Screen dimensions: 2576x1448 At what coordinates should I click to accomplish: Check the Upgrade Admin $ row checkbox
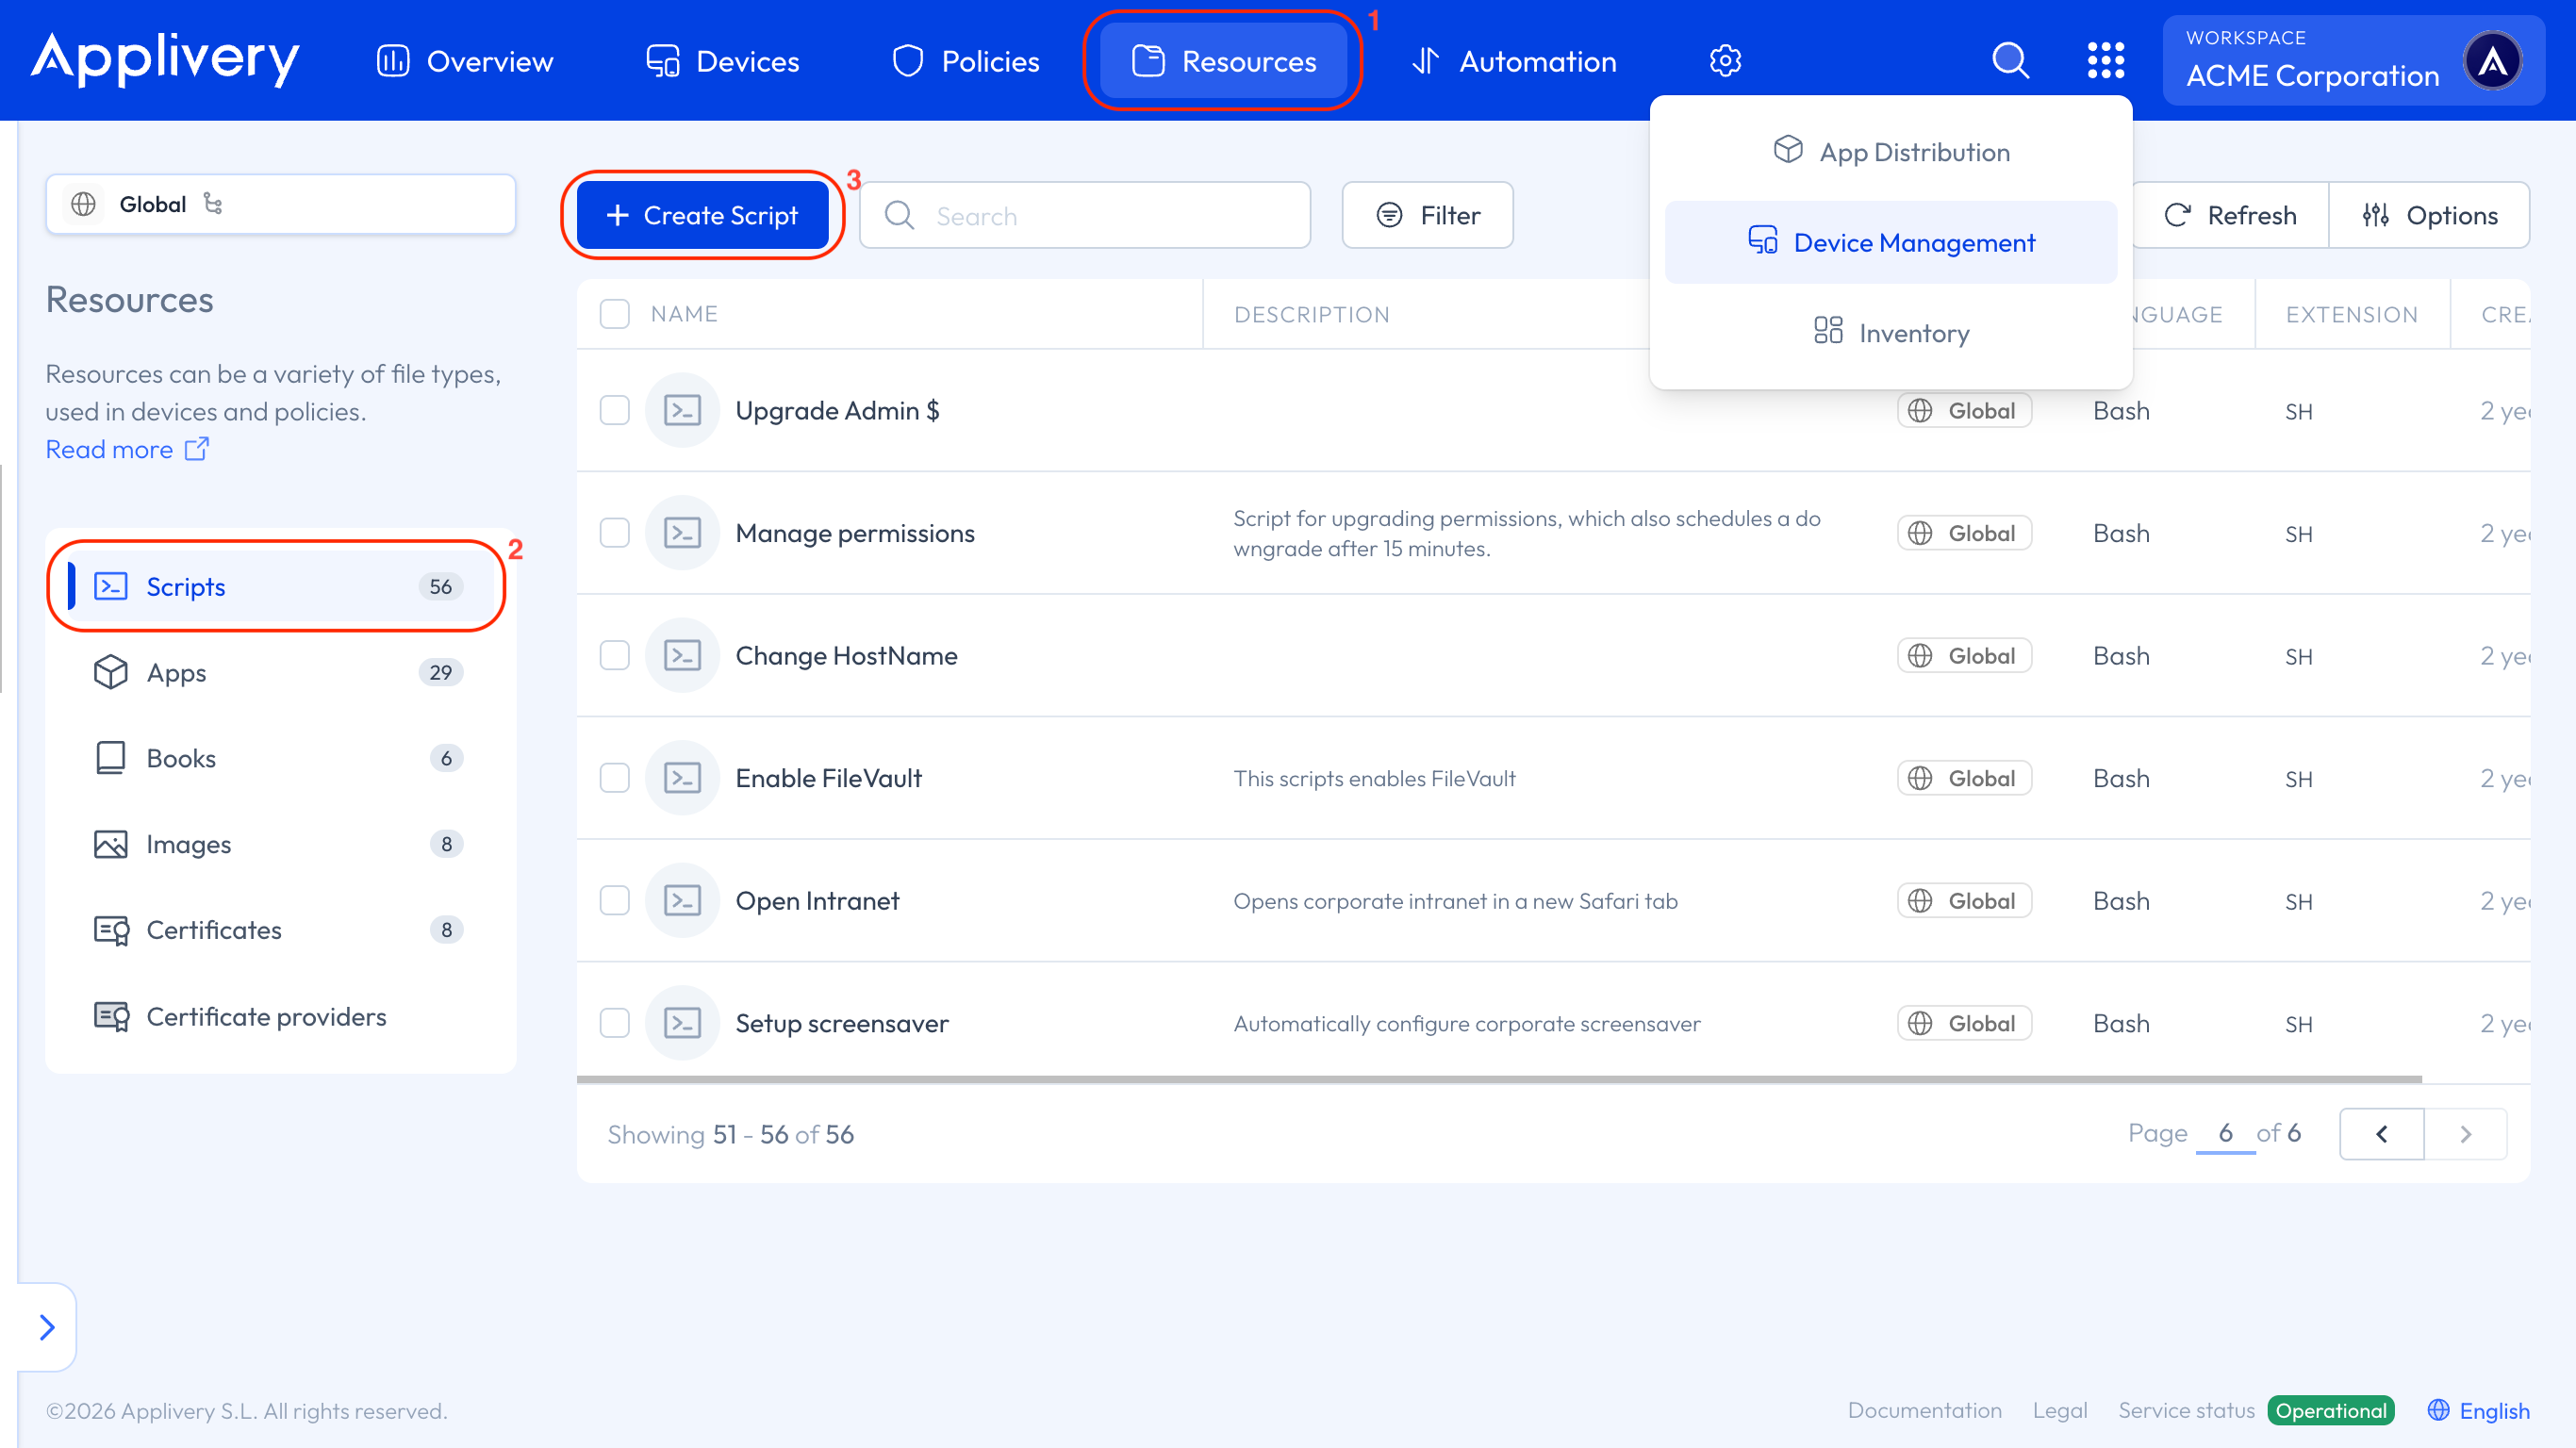point(614,411)
